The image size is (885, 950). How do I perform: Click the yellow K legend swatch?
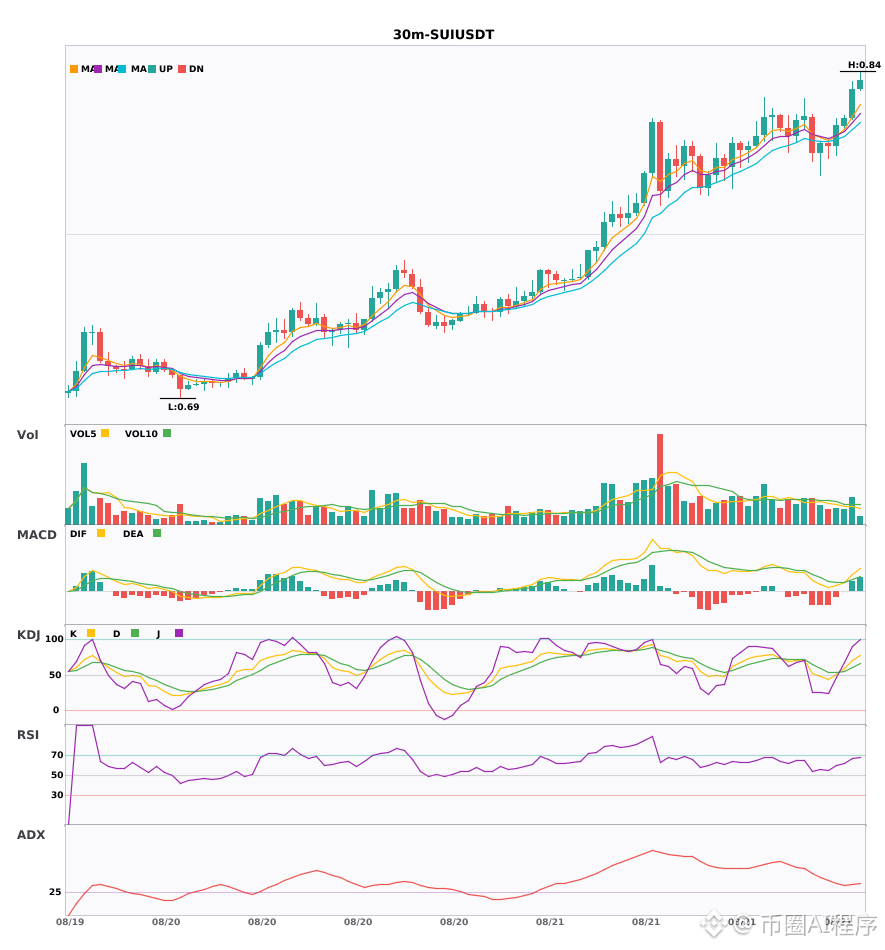coord(91,633)
